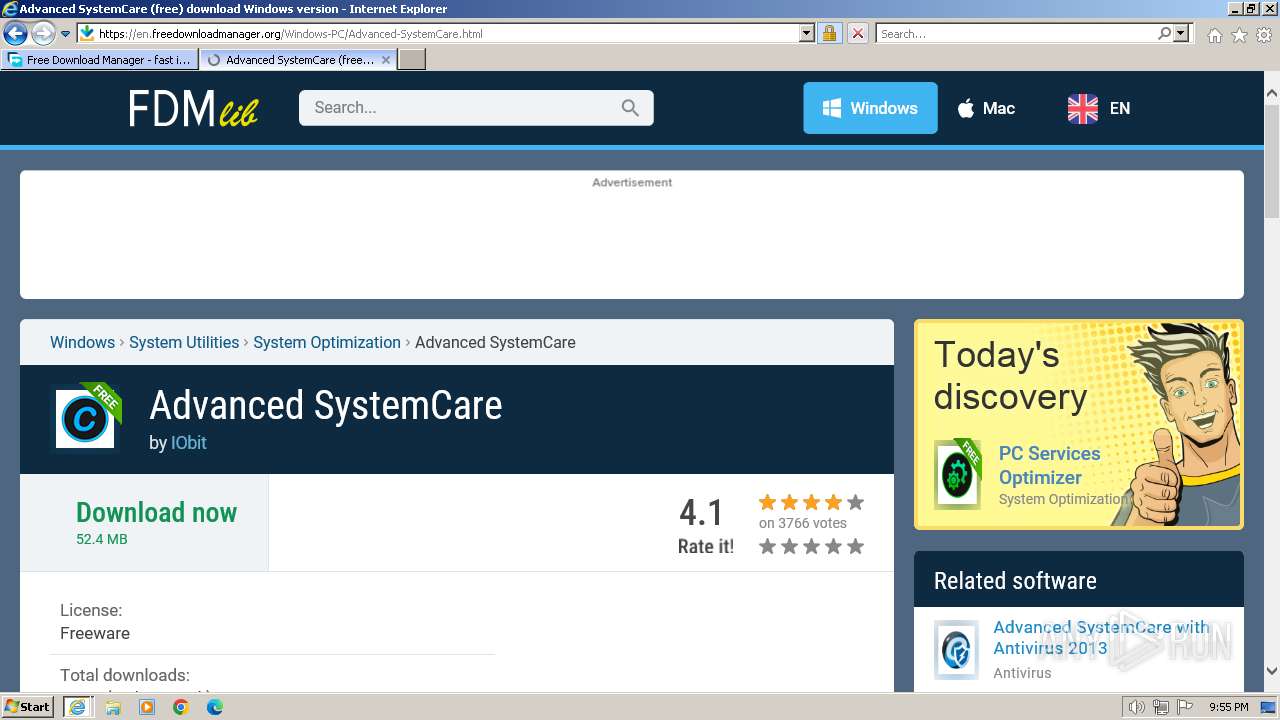Click the FDMlib logo
This screenshot has height=720, width=1280.
(x=193, y=108)
